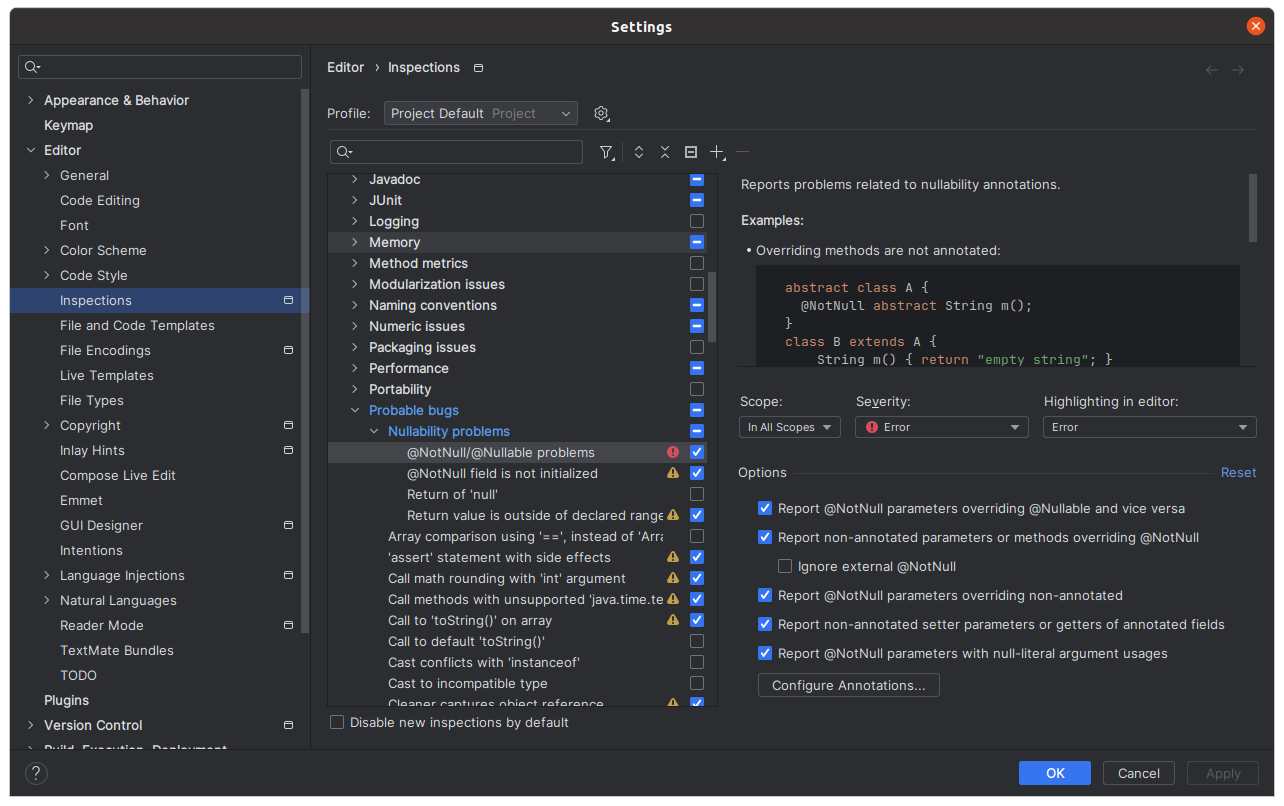Click the collapse all inspections icon
This screenshot has width=1284, height=806.
[664, 152]
